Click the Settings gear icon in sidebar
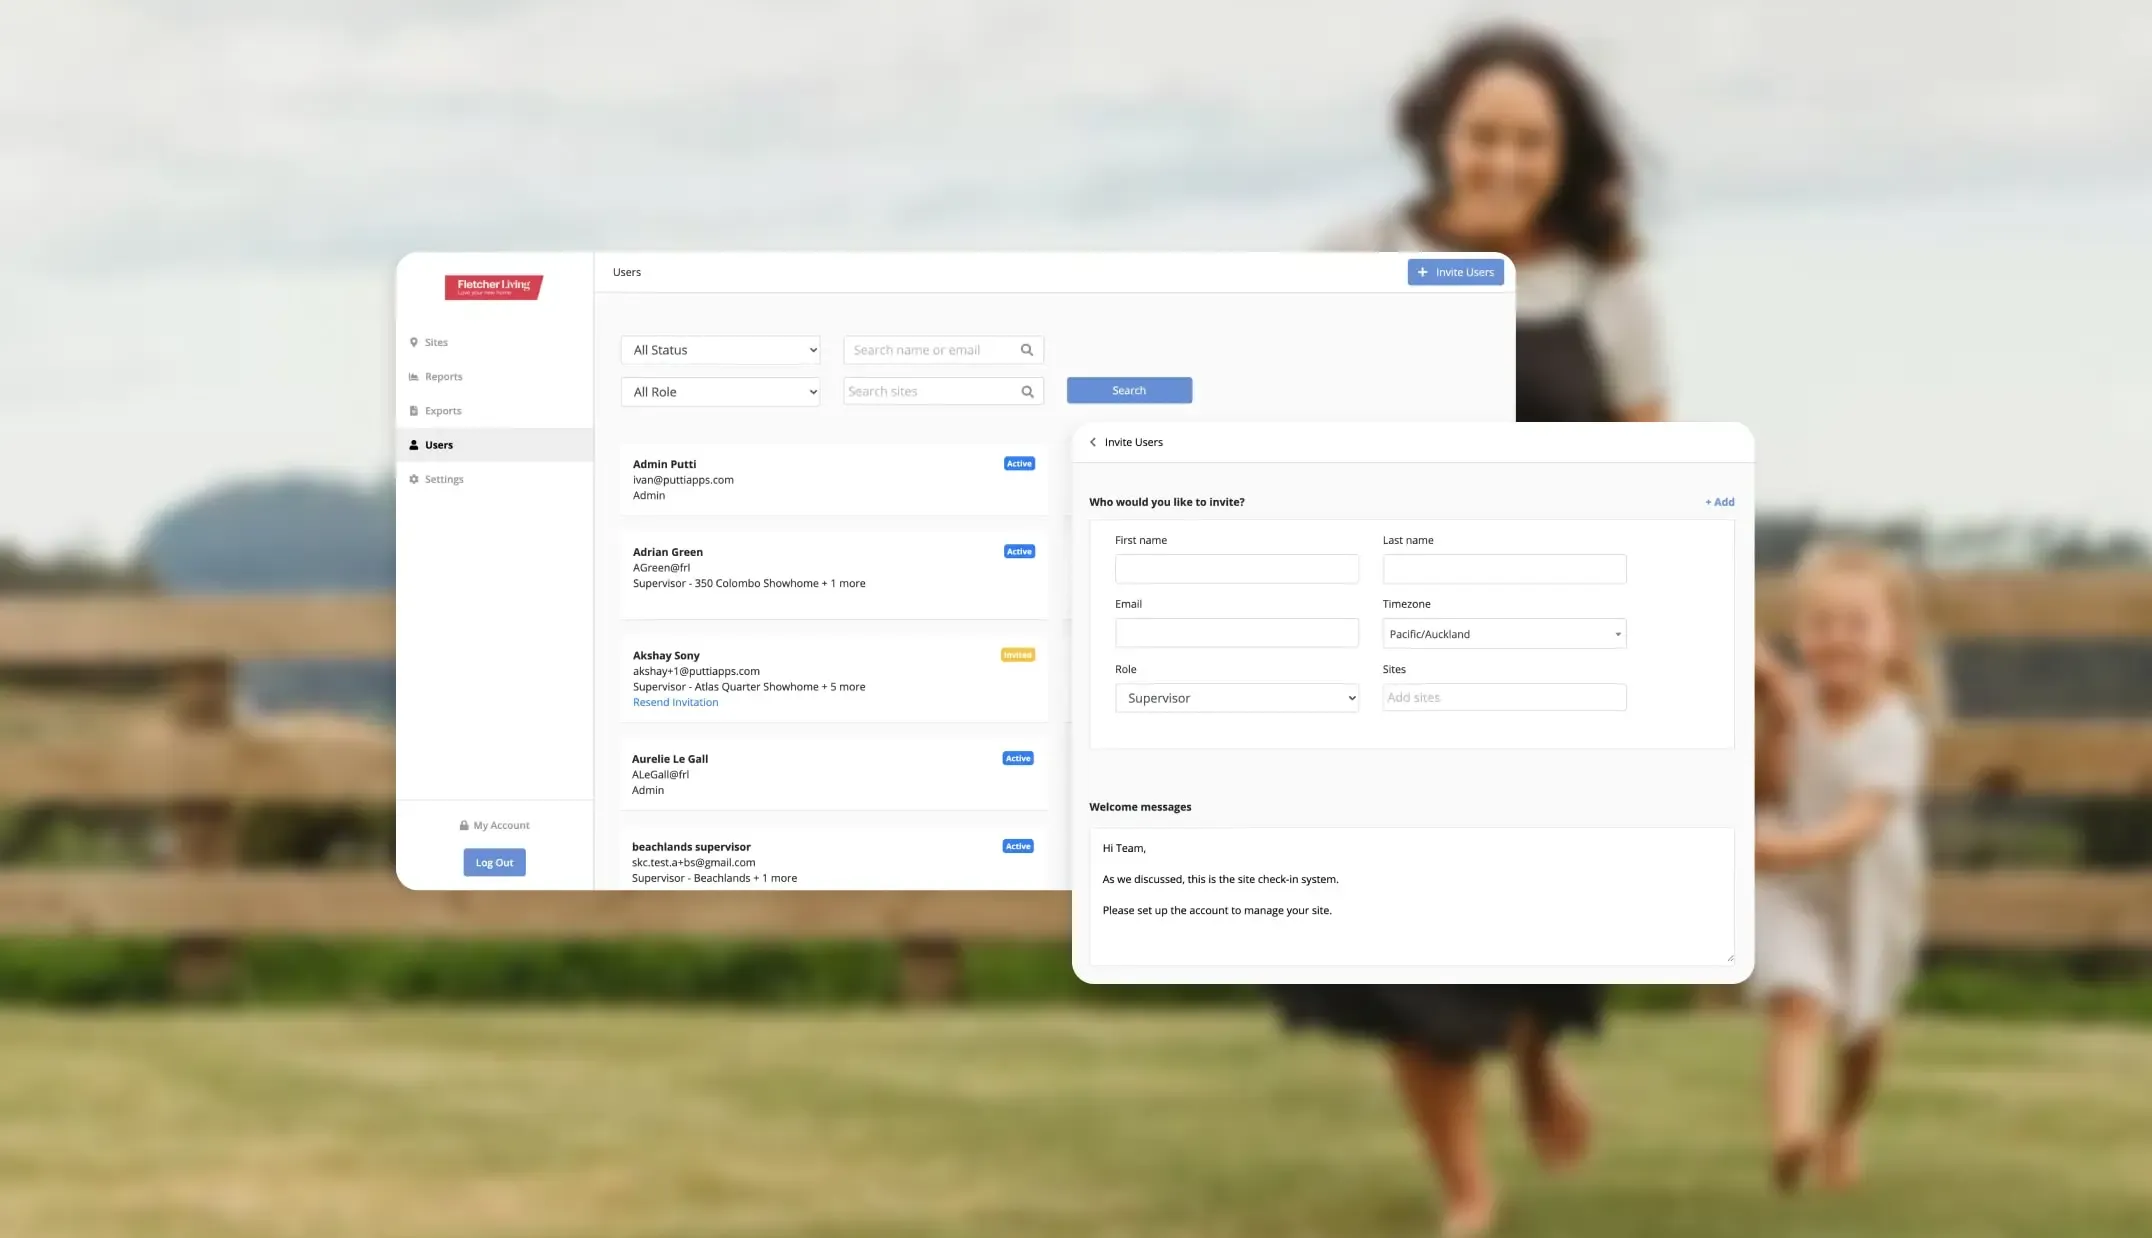 tap(414, 479)
